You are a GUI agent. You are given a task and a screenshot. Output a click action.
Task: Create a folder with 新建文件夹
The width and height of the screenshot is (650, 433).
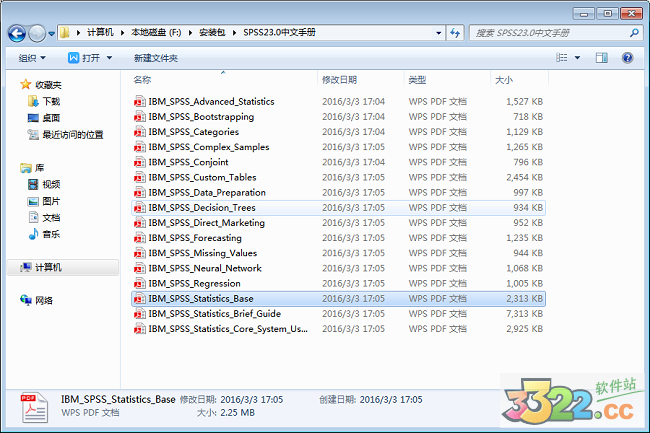[156, 58]
